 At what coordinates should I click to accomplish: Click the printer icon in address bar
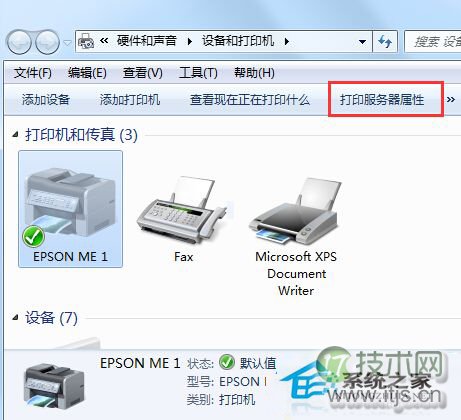[86, 41]
